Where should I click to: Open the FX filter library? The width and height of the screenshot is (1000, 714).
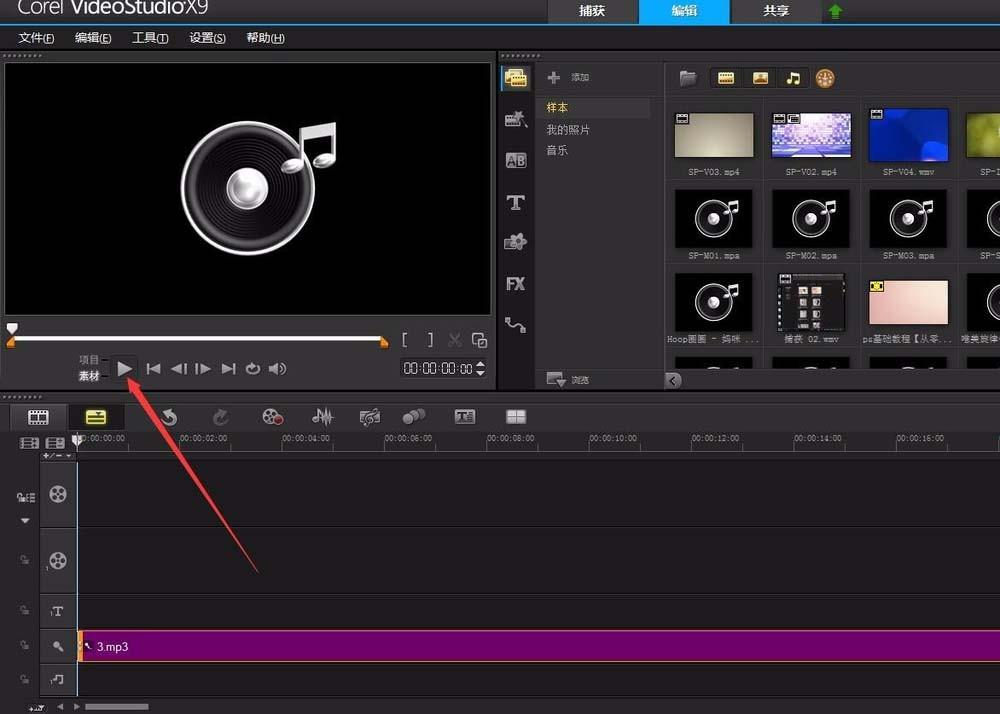(516, 284)
